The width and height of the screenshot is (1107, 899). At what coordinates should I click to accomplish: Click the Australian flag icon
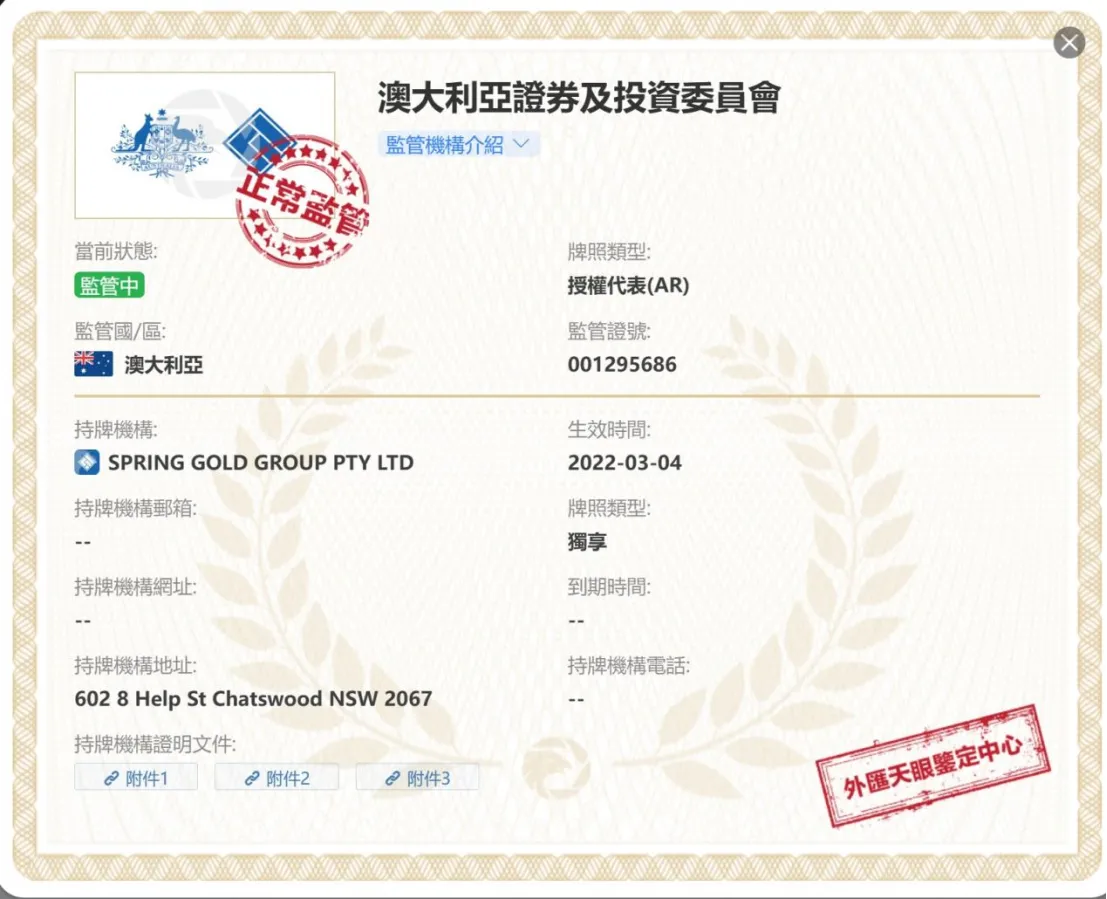click(93, 364)
